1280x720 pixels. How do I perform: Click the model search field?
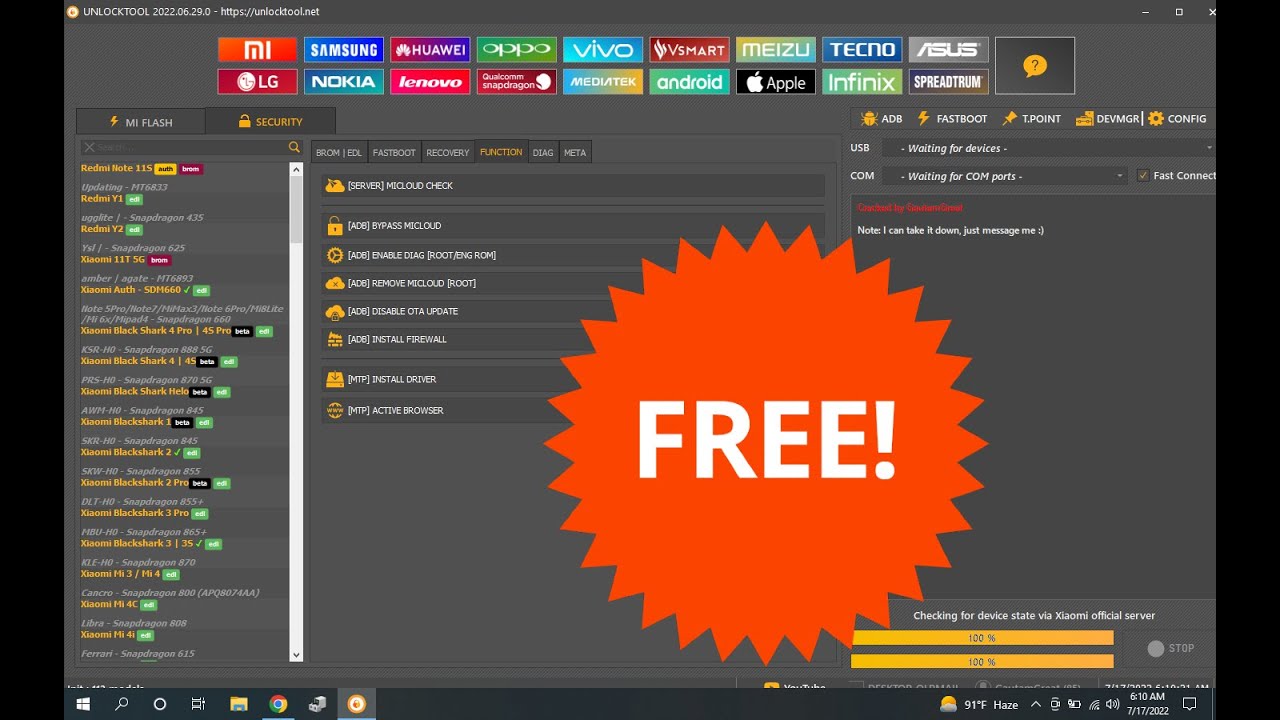tap(184, 147)
